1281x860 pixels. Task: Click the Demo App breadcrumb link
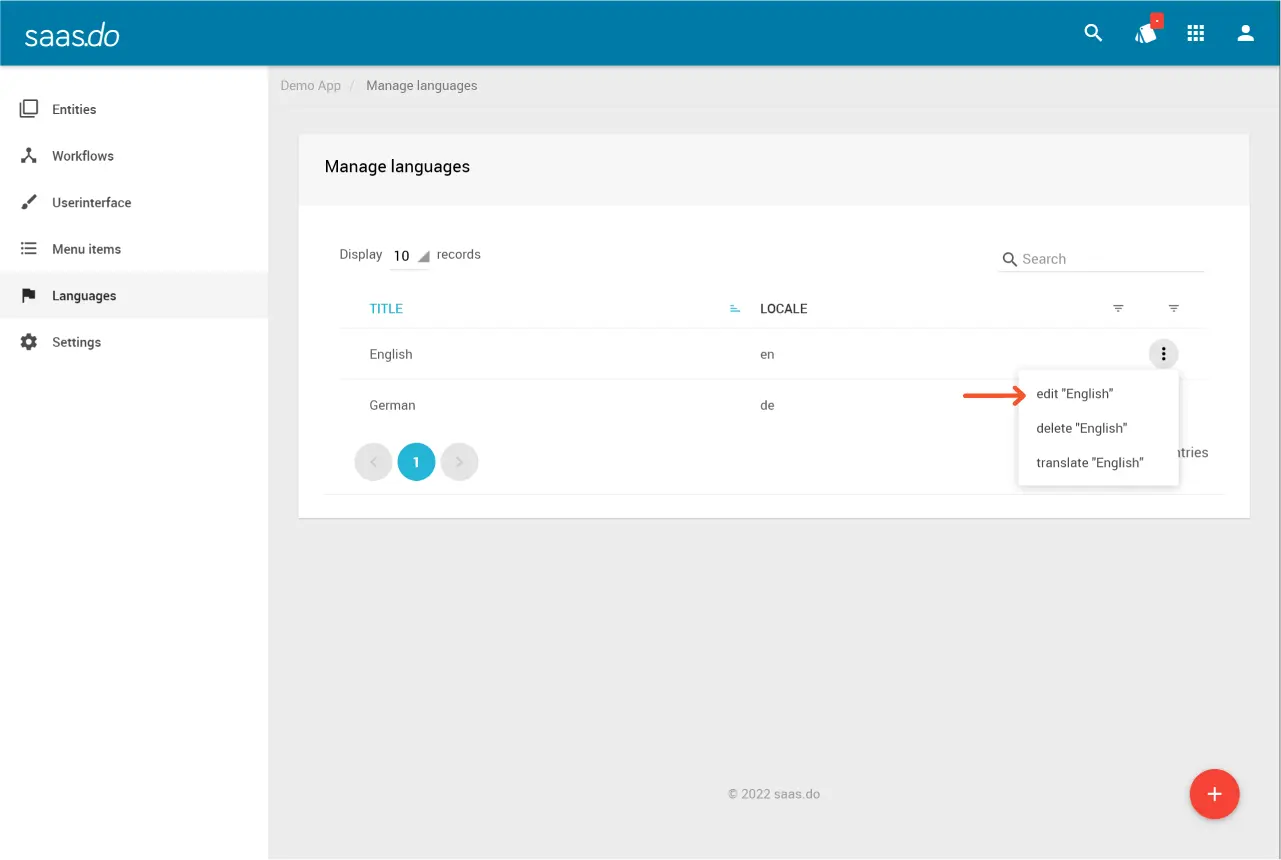click(310, 86)
